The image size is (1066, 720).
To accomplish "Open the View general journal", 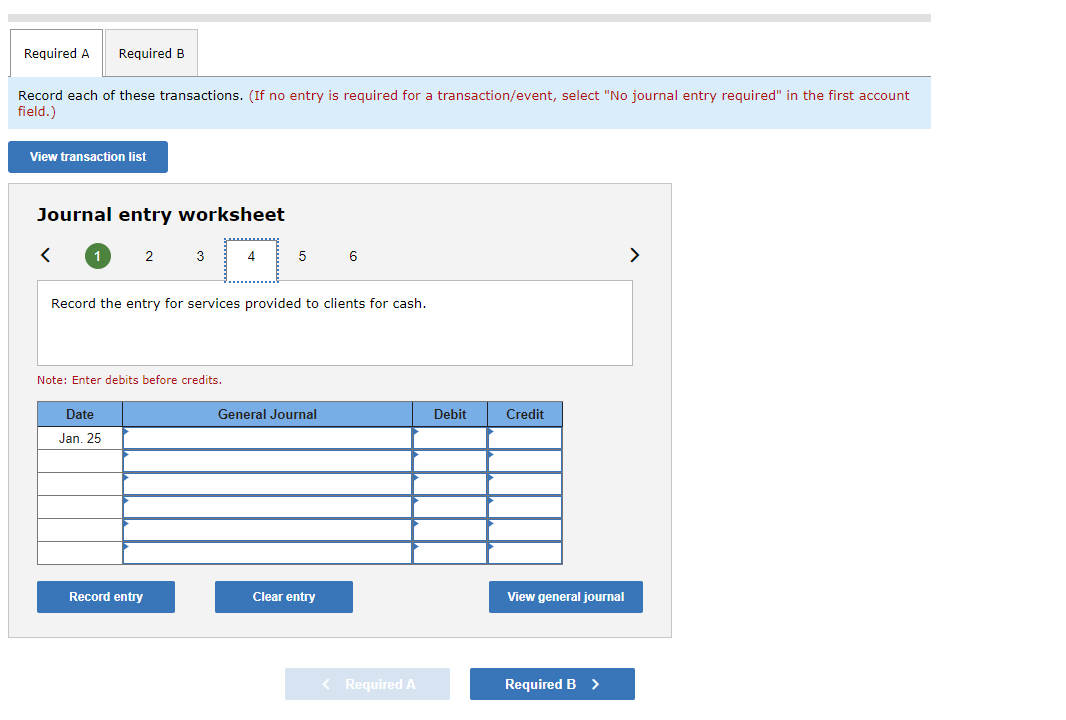I will (x=565, y=597).
